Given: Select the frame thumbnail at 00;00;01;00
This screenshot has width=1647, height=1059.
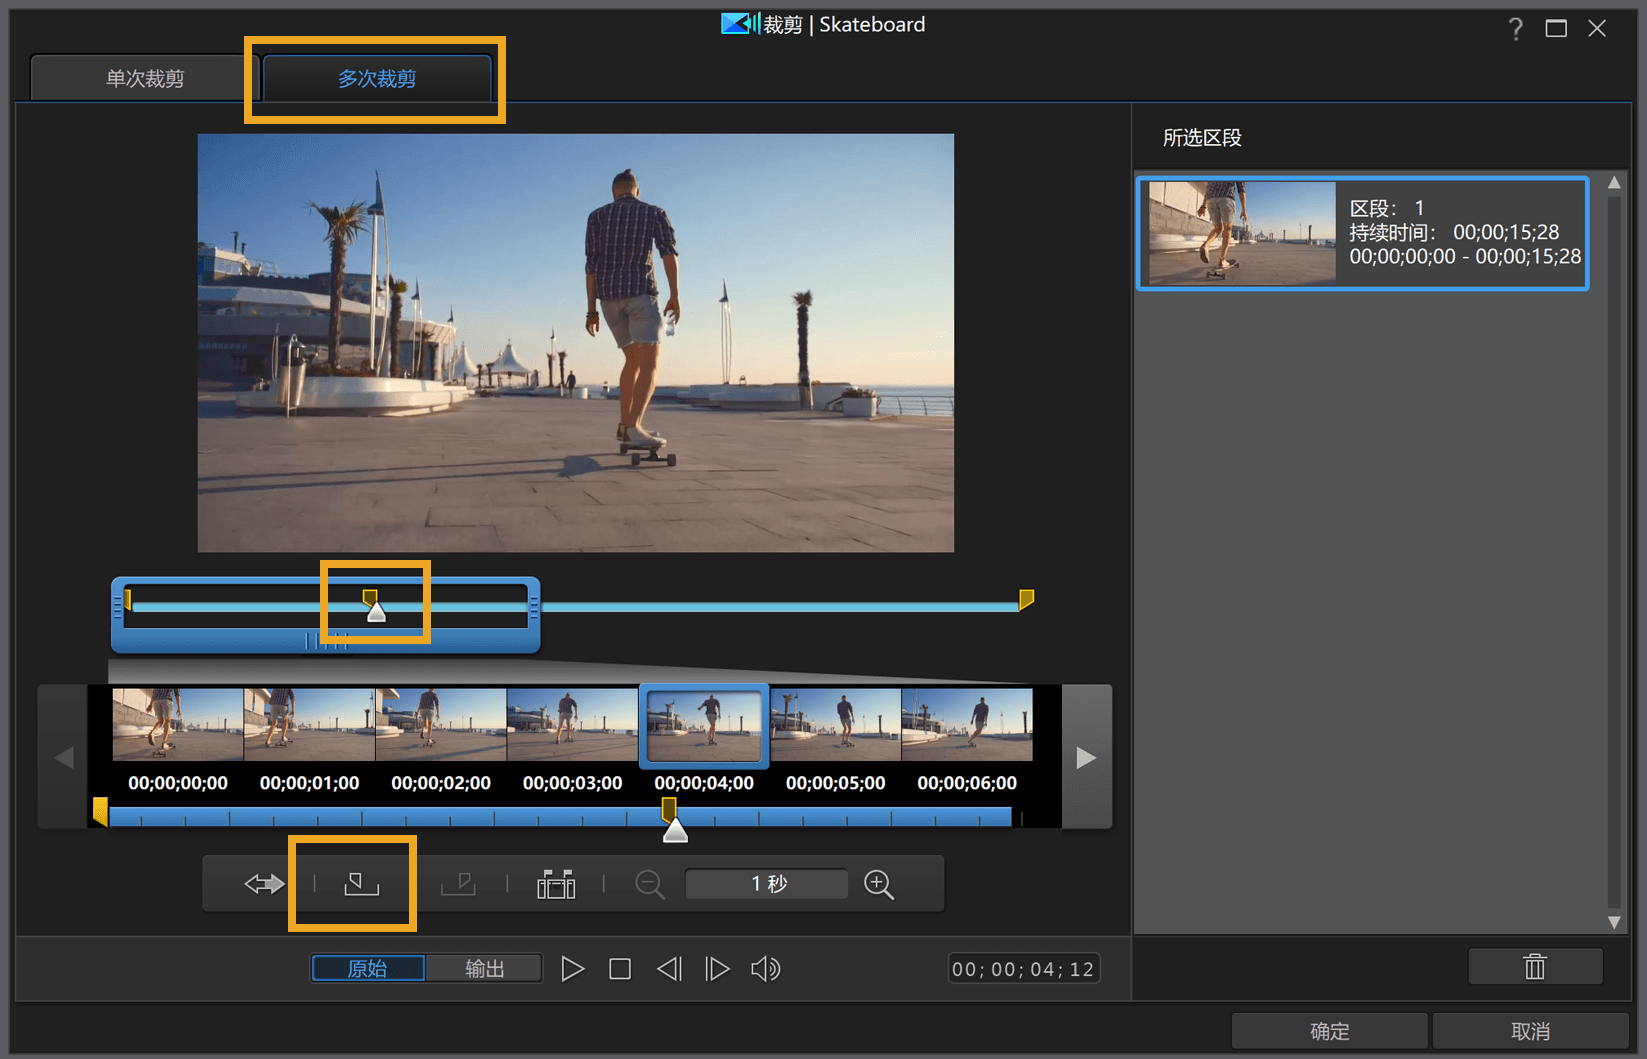Looking at the screenshot, I should (309, 724).
